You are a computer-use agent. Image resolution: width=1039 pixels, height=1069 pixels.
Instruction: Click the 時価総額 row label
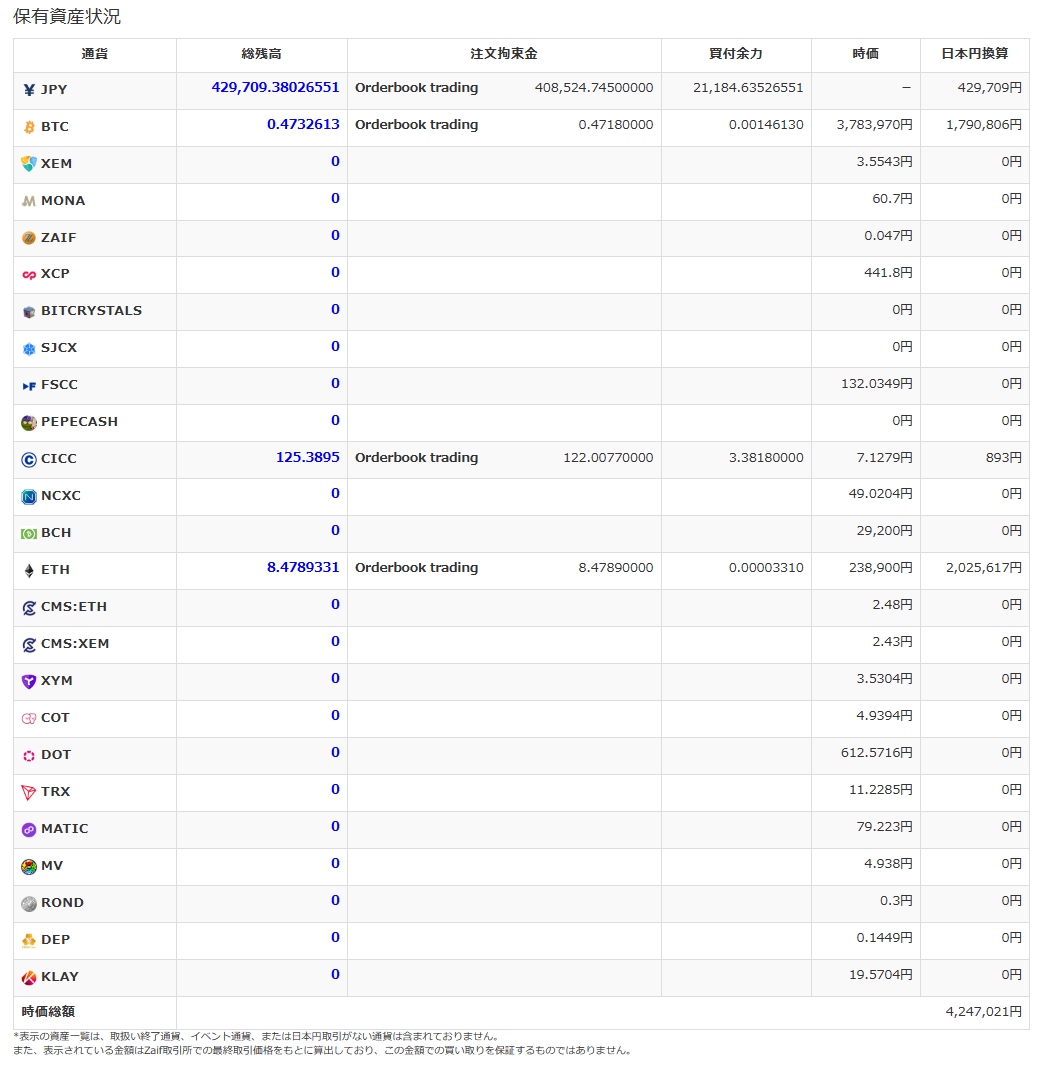click(x=48, y=1012)
